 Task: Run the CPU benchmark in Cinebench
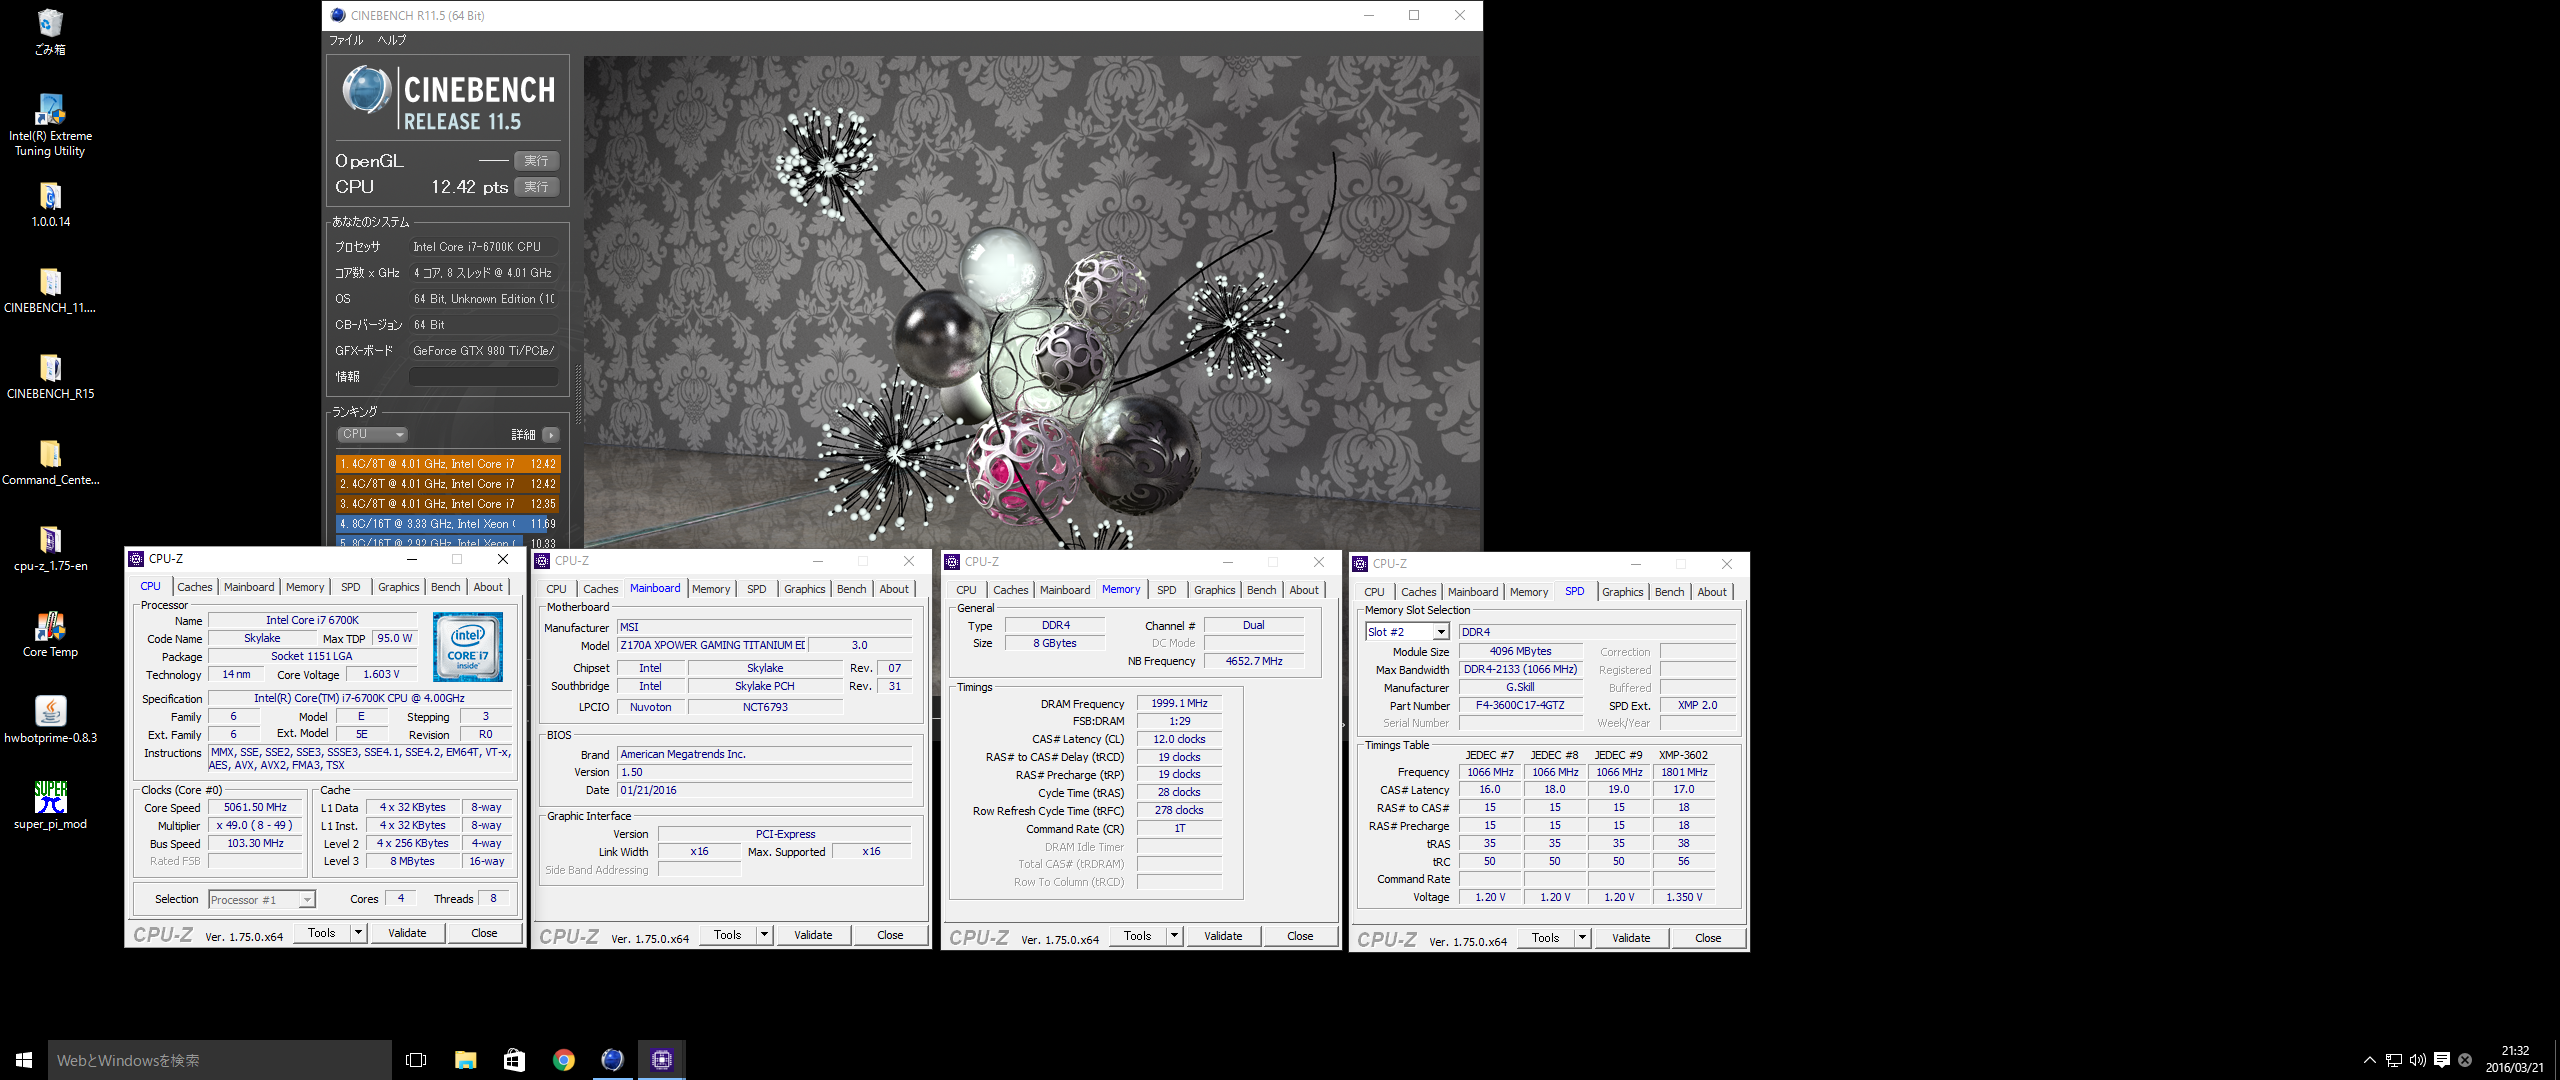click(x=537, y=187)
